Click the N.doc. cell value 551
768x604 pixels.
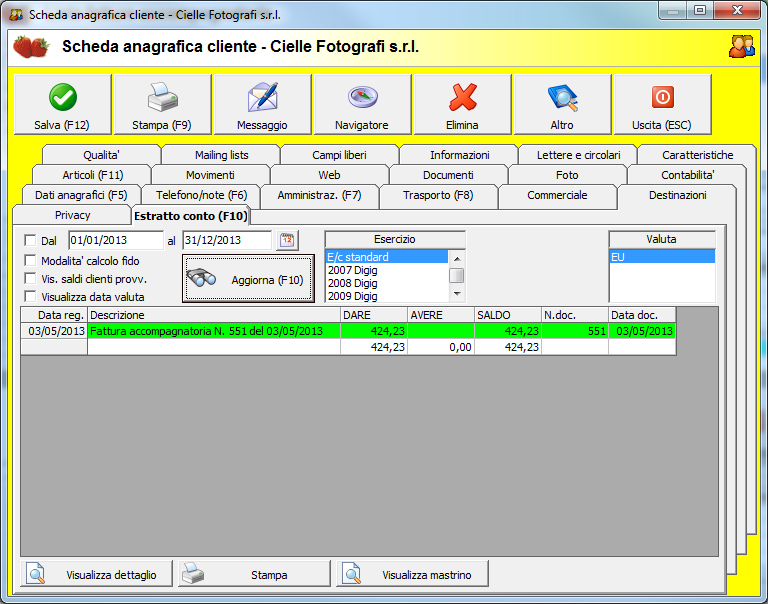click(x=575, y=331)
